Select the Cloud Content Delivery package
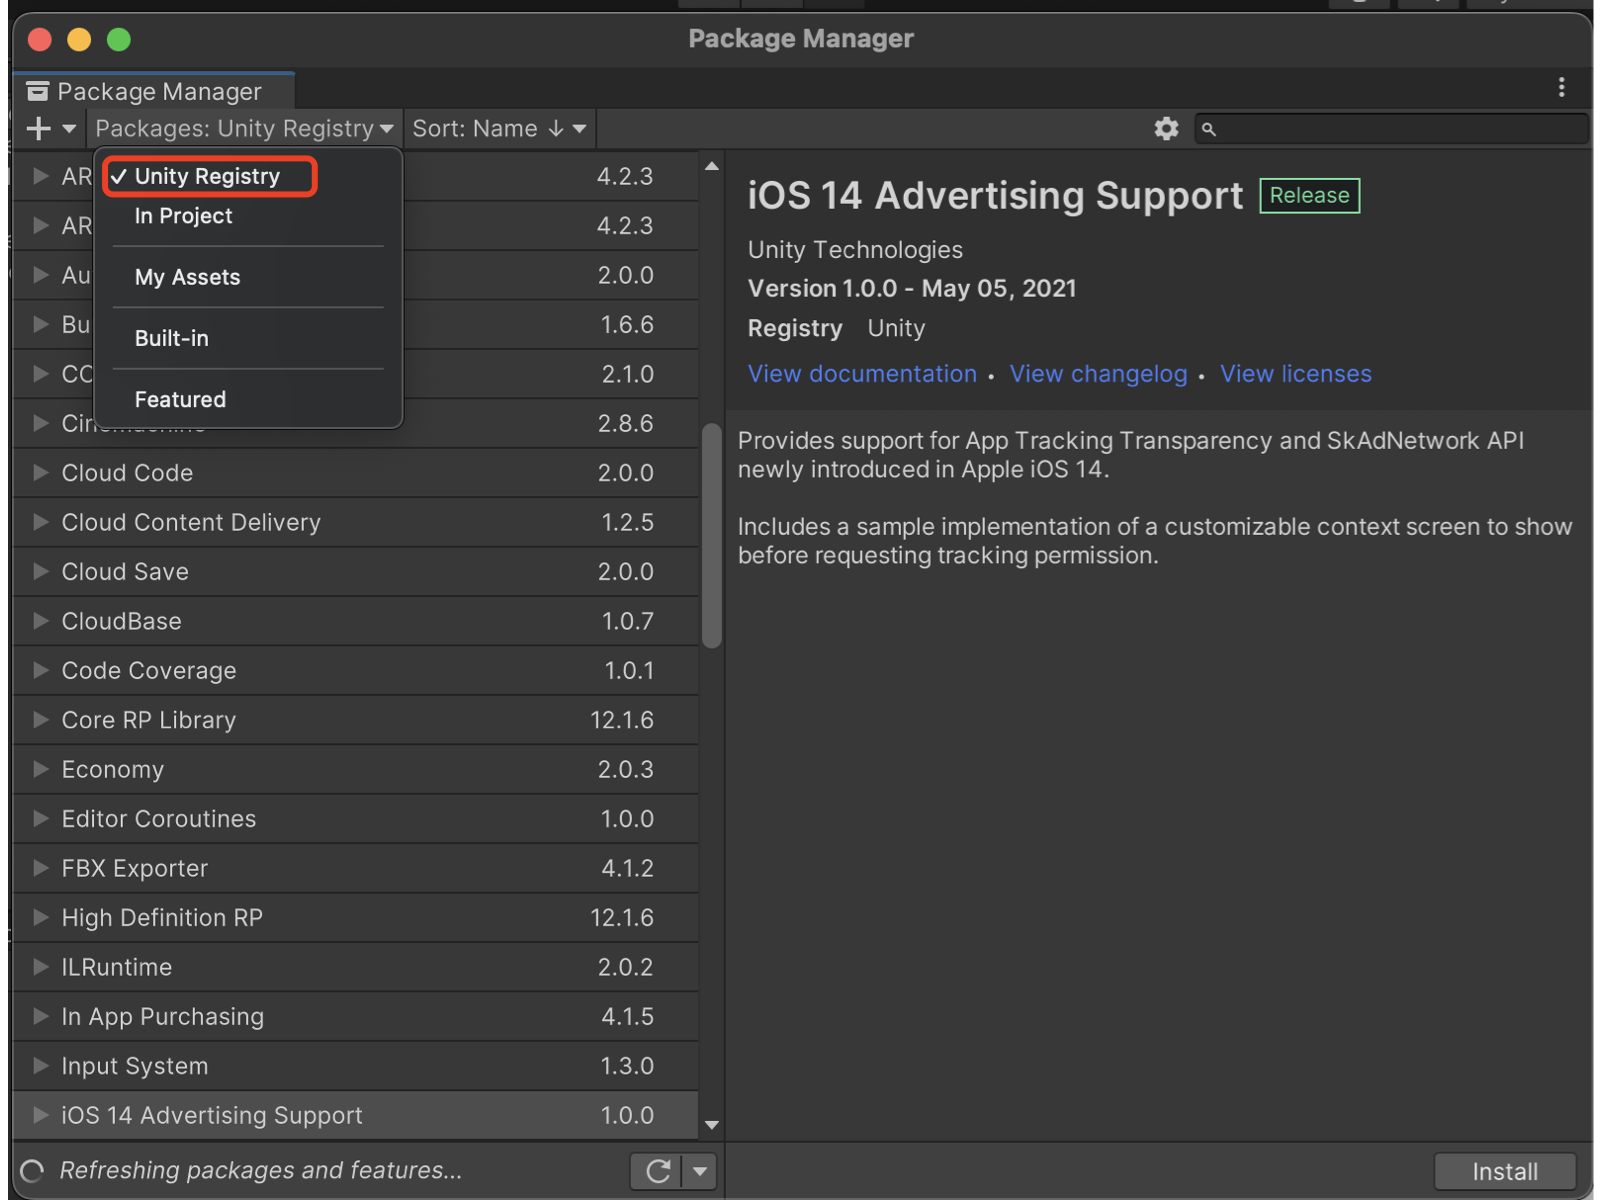The image size is (1602, 1200). coord(356,522)
